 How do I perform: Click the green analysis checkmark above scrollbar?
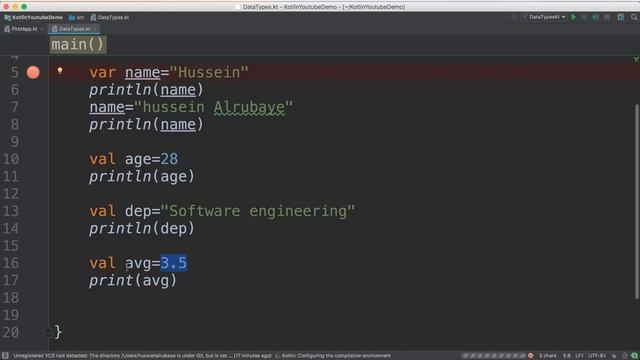[636, 60]
